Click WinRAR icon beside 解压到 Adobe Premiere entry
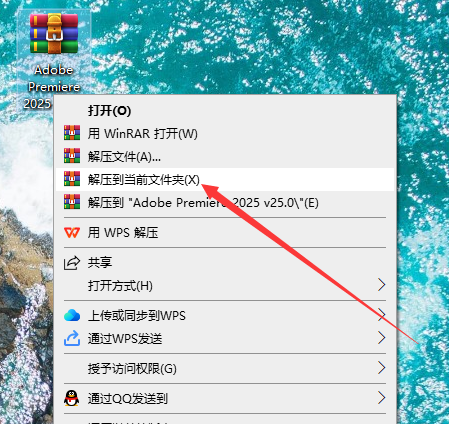The image size is (449, 424). [x=72, y=202]
